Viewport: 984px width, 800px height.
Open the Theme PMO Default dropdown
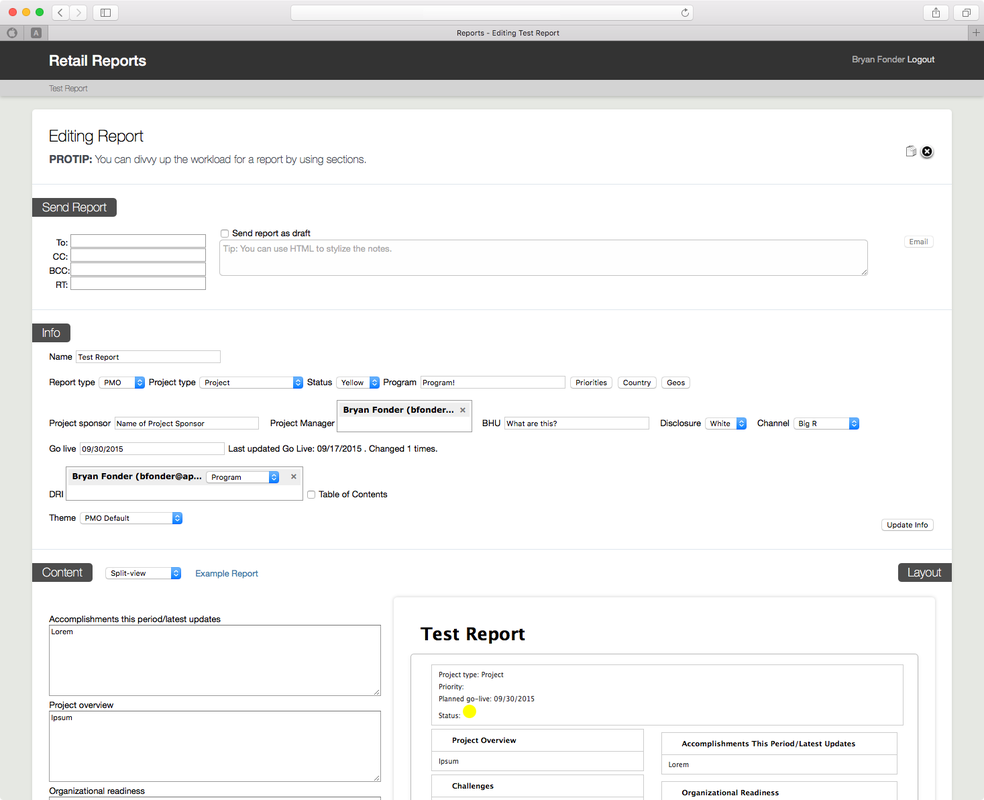pyautogui.click(x=131, y=518)
